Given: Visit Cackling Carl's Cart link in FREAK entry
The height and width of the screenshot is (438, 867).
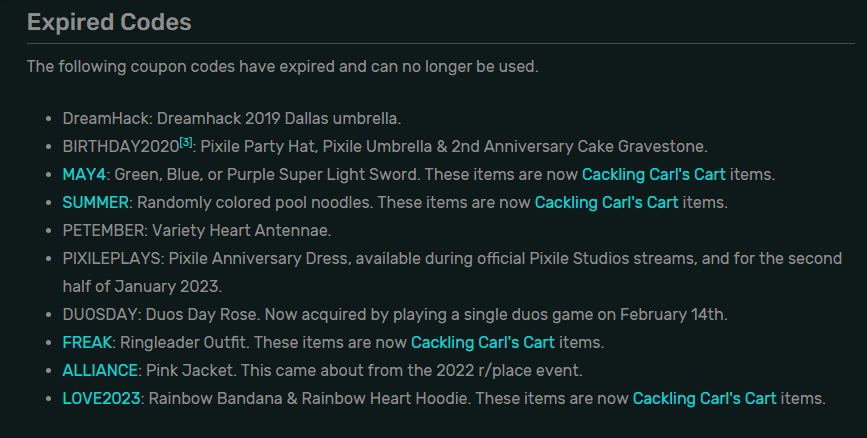Looking at the screenshot, I should click(483, 342).
